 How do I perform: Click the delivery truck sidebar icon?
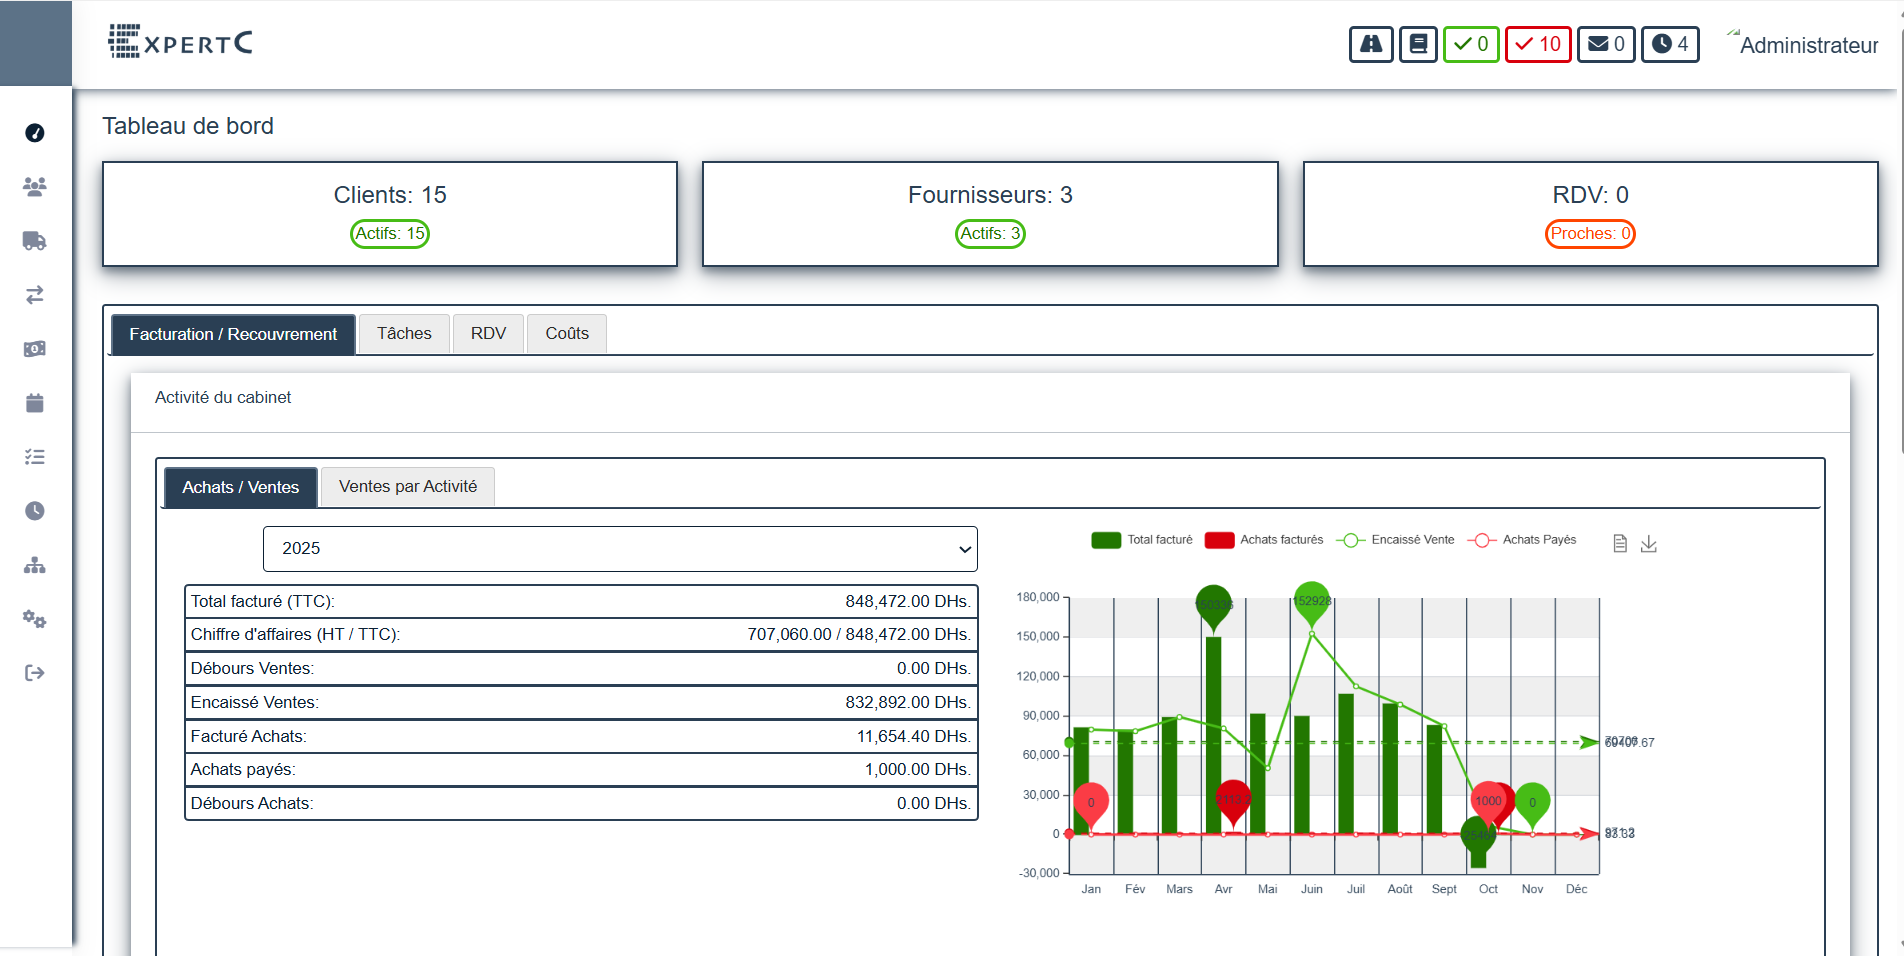tap(35, 241)
